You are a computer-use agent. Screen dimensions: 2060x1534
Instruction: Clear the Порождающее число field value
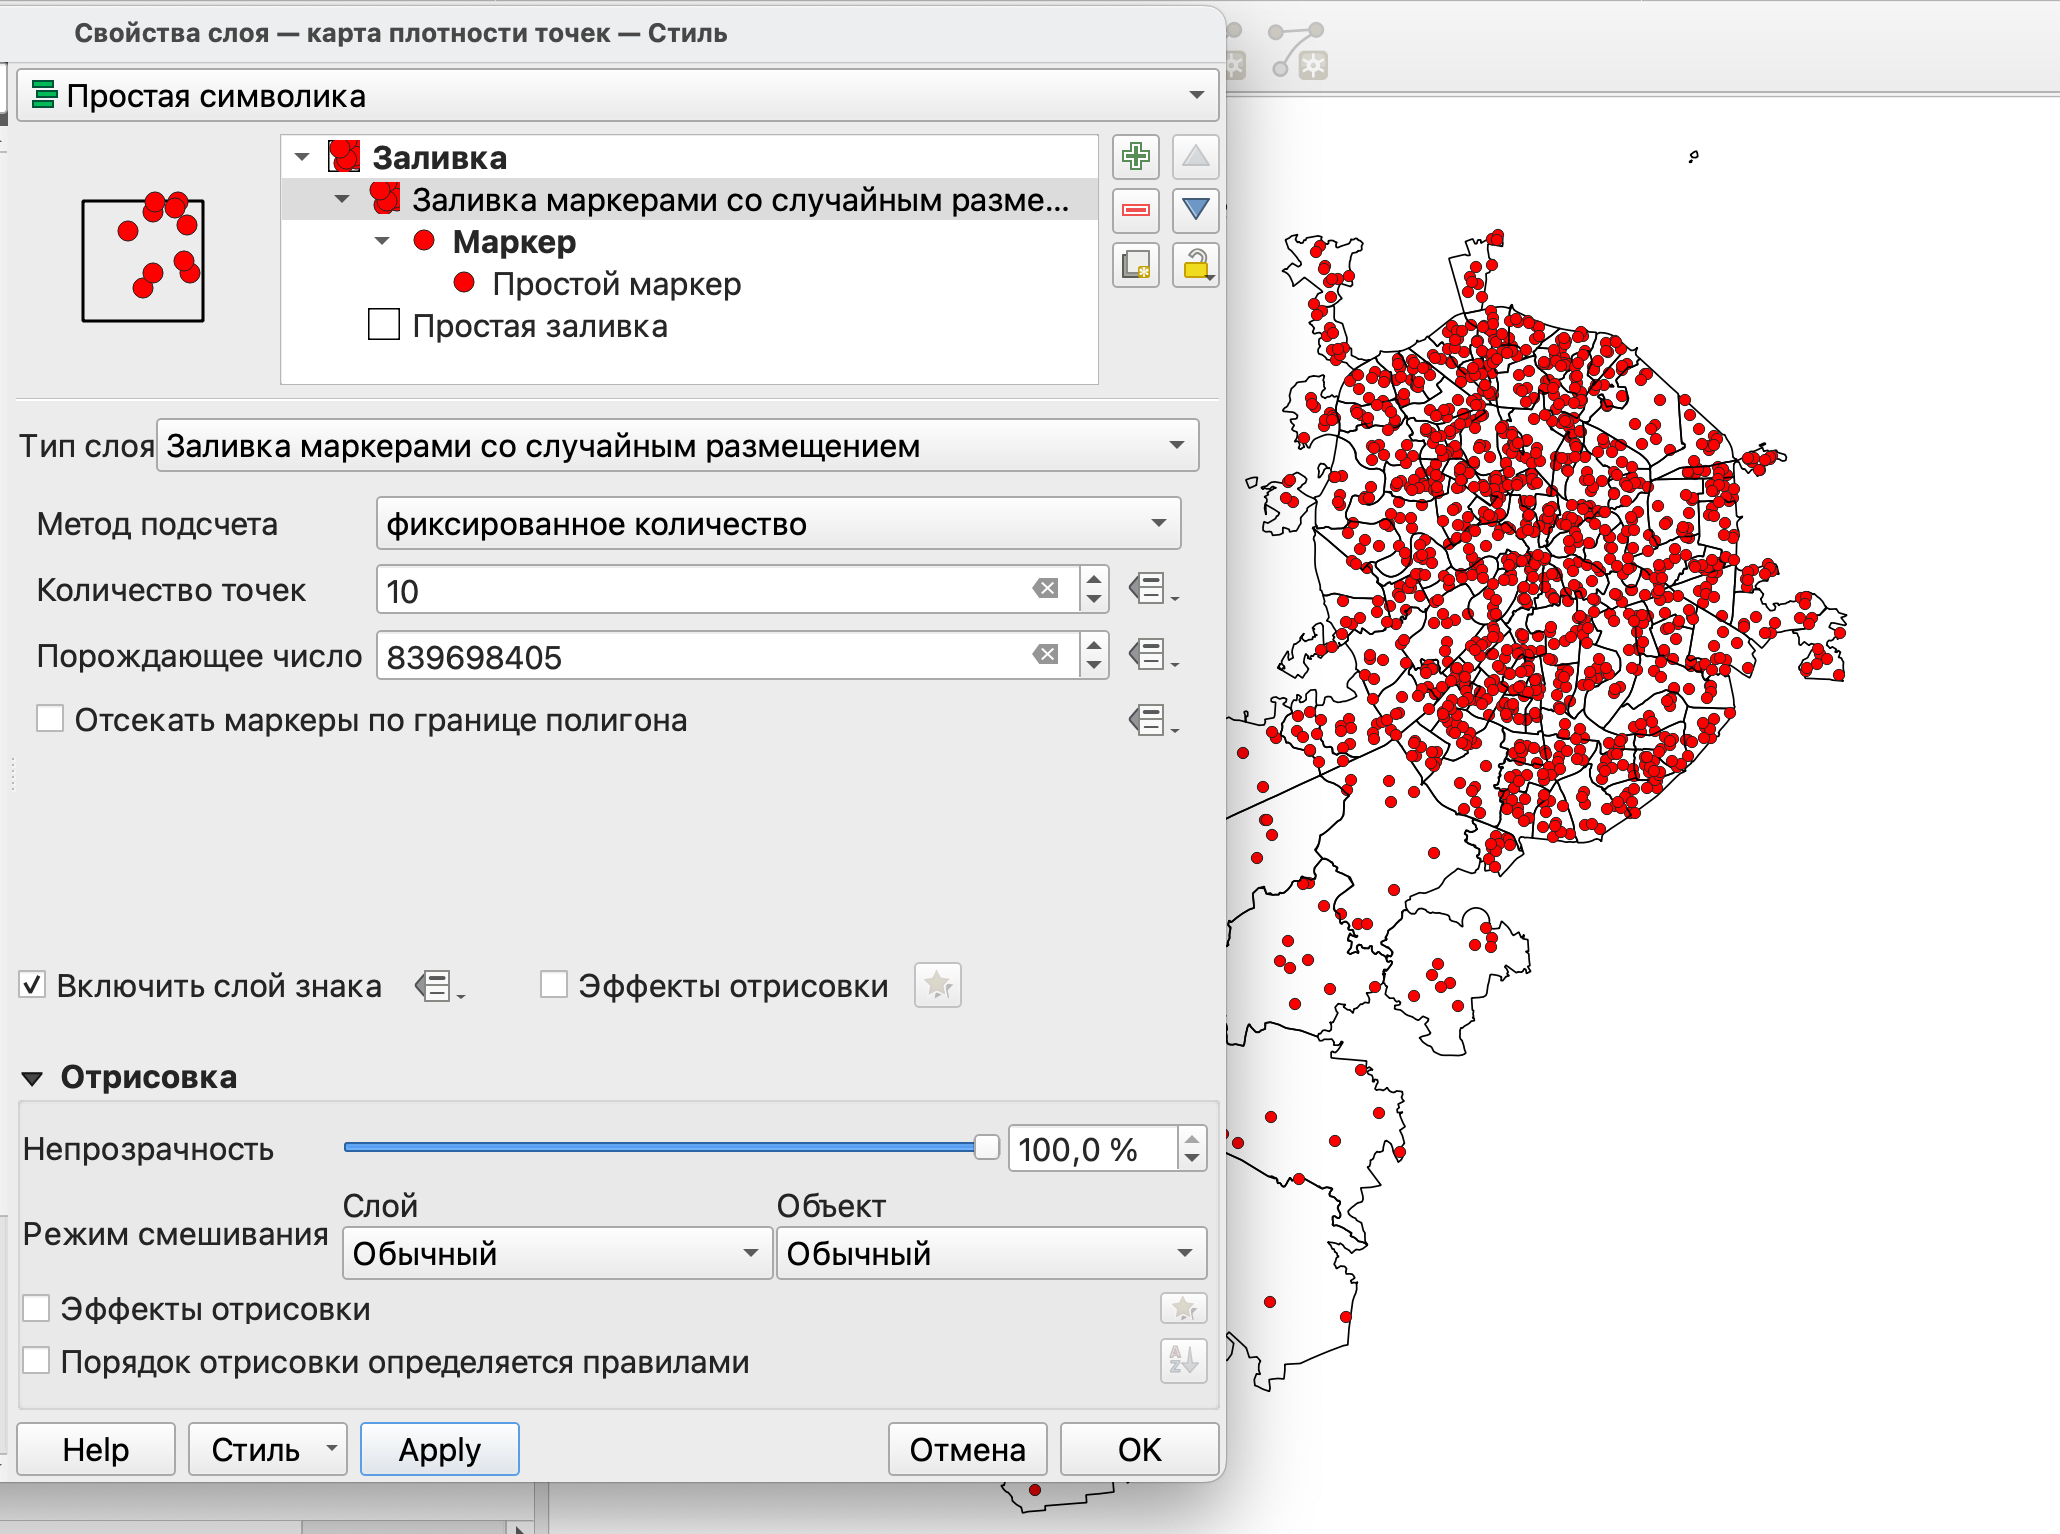1046,655
